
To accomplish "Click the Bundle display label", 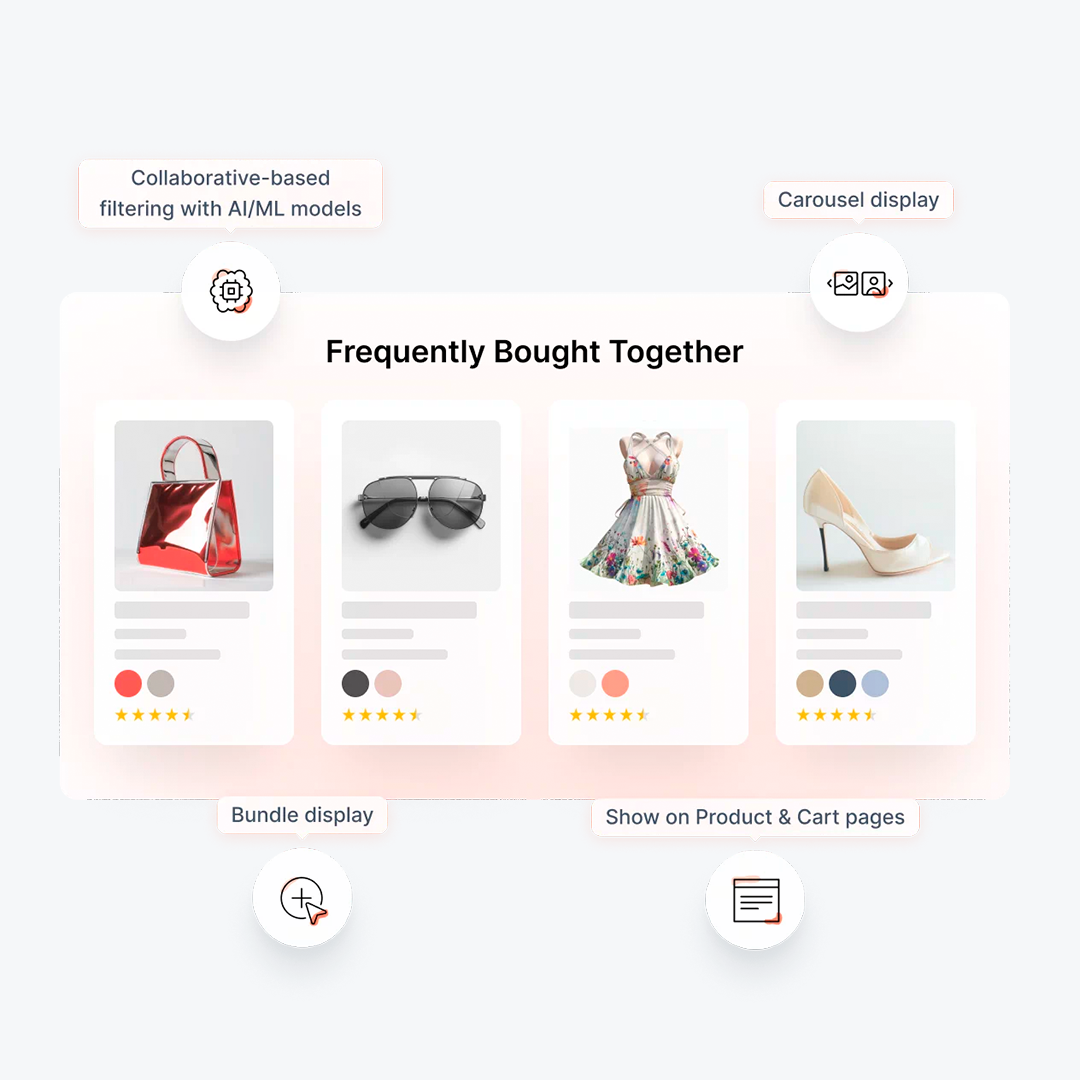I will click(x=302, y=815).
